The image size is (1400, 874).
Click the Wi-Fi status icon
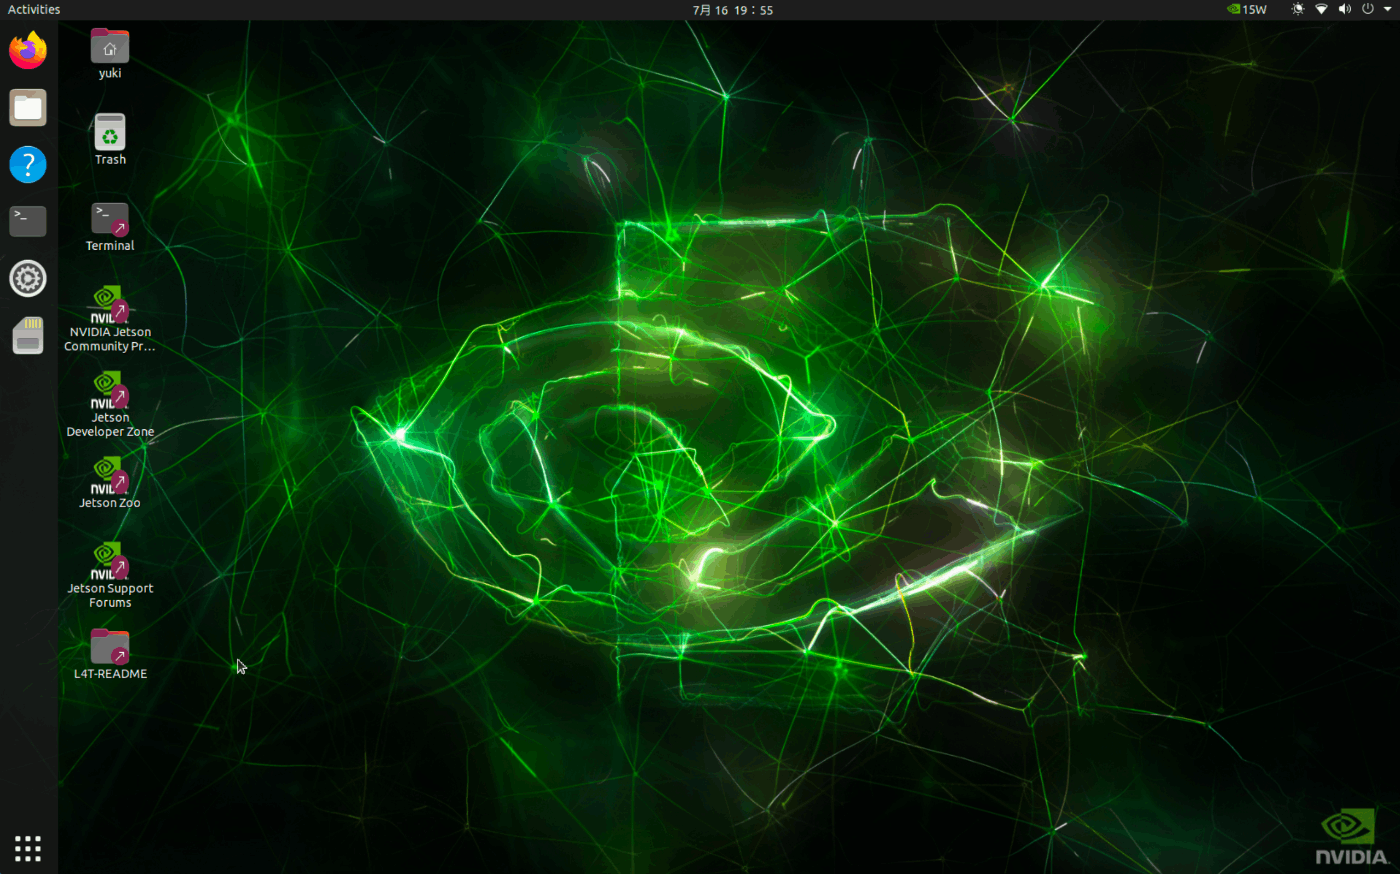coord(1321,9)
